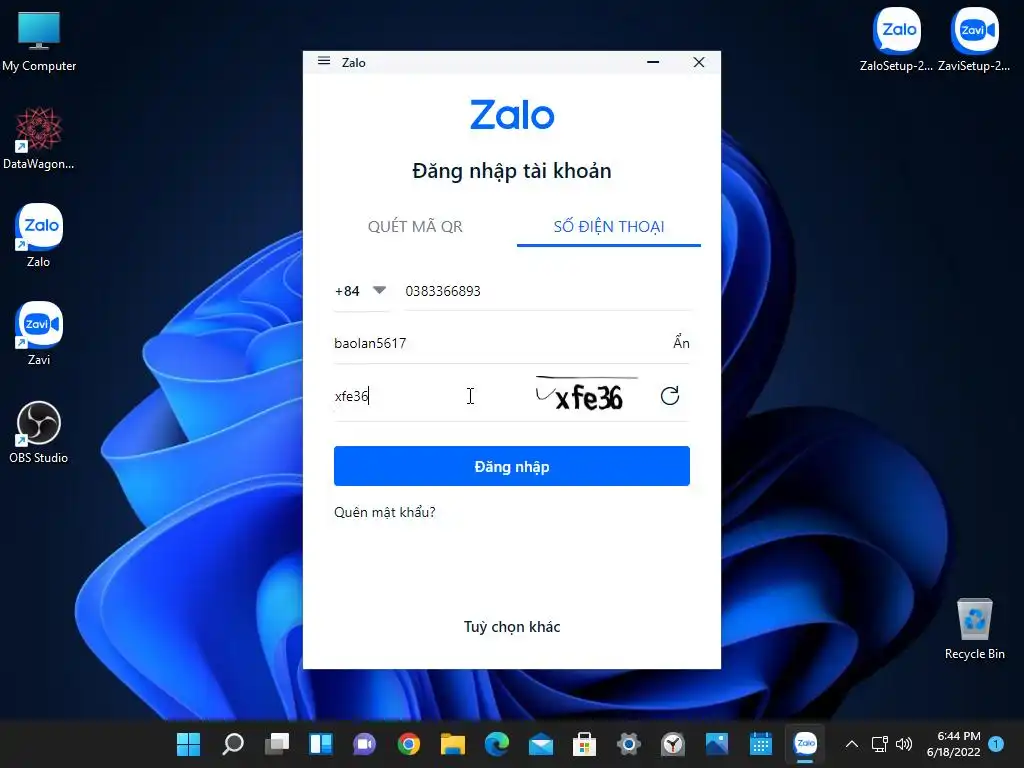
Task: Open Calendar app from taskbar
Action: [761, 744]
